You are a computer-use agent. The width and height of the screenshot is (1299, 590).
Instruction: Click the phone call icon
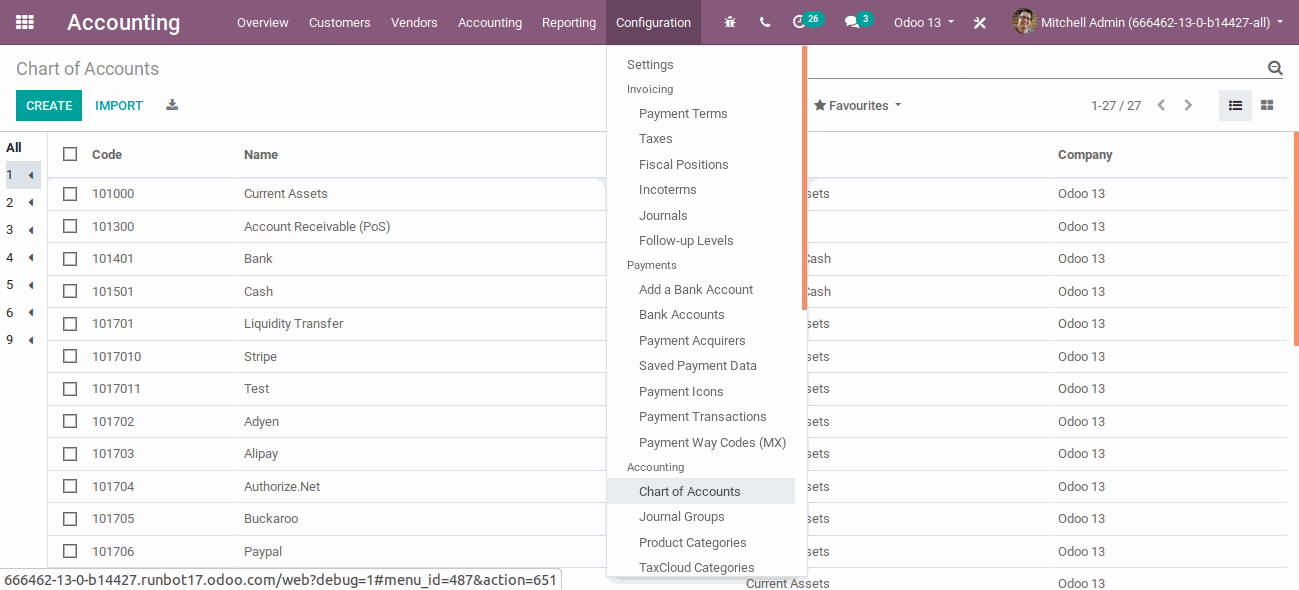[765, 22]
